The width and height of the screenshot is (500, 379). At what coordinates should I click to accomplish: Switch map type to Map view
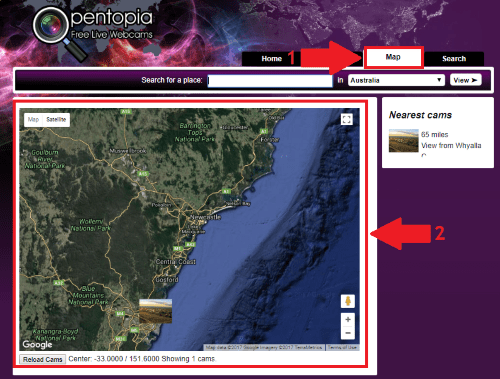33,119
